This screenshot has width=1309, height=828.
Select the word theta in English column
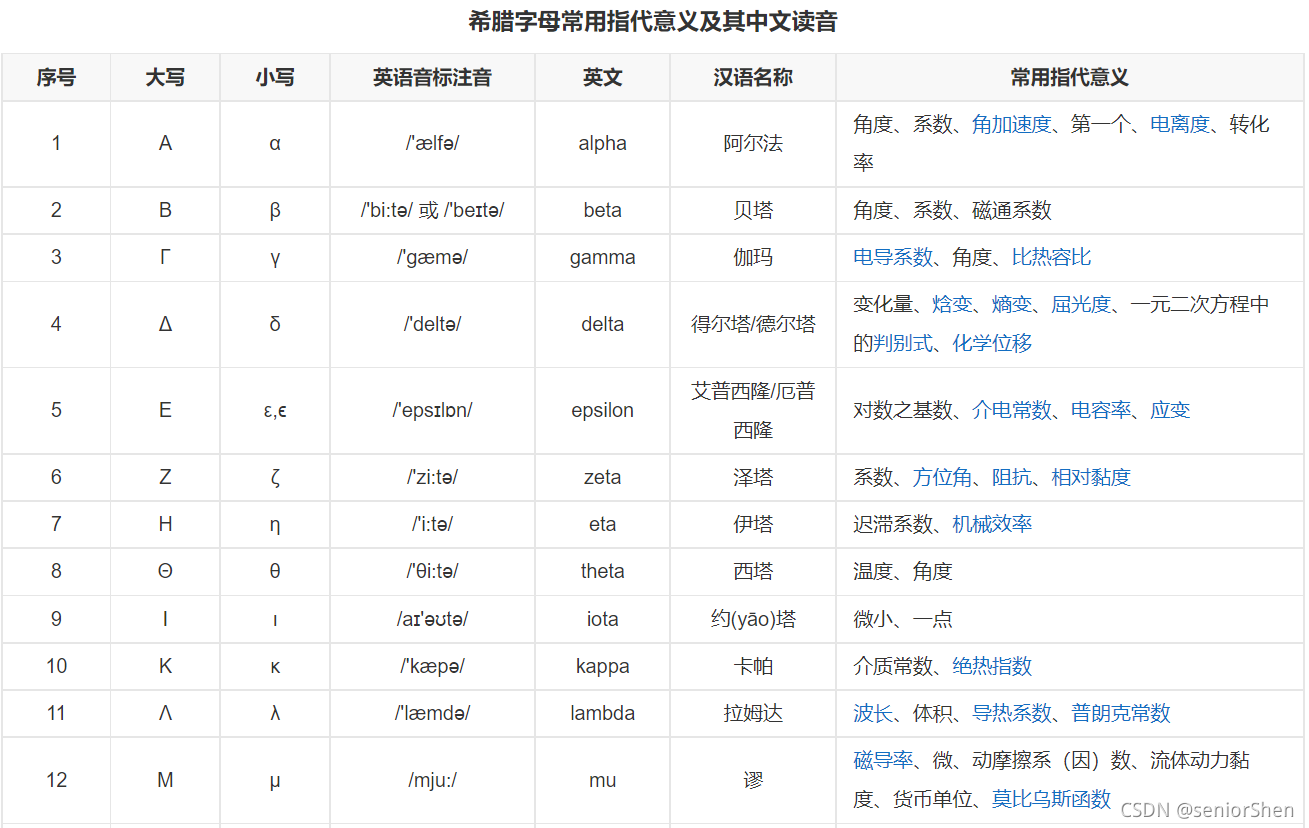click(603, 571)
